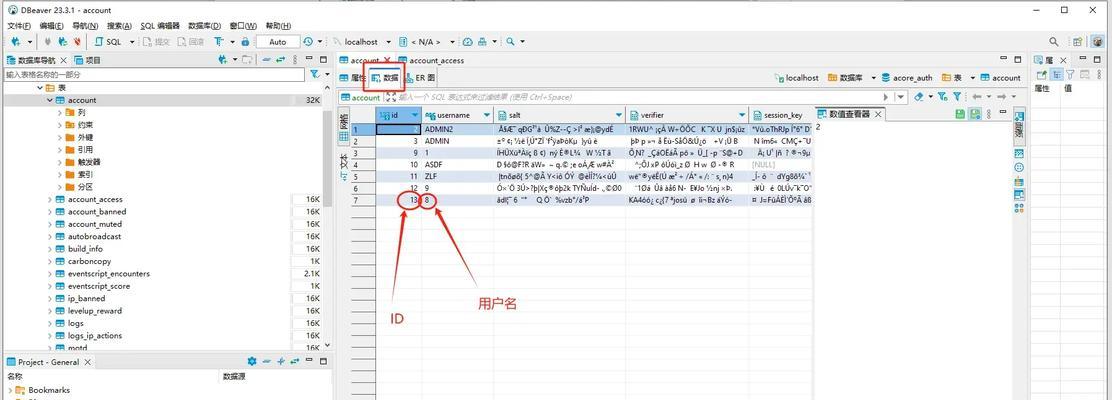1112x400 pixels.
Task: Switch to the ER 图 tab
Action: 421,78
